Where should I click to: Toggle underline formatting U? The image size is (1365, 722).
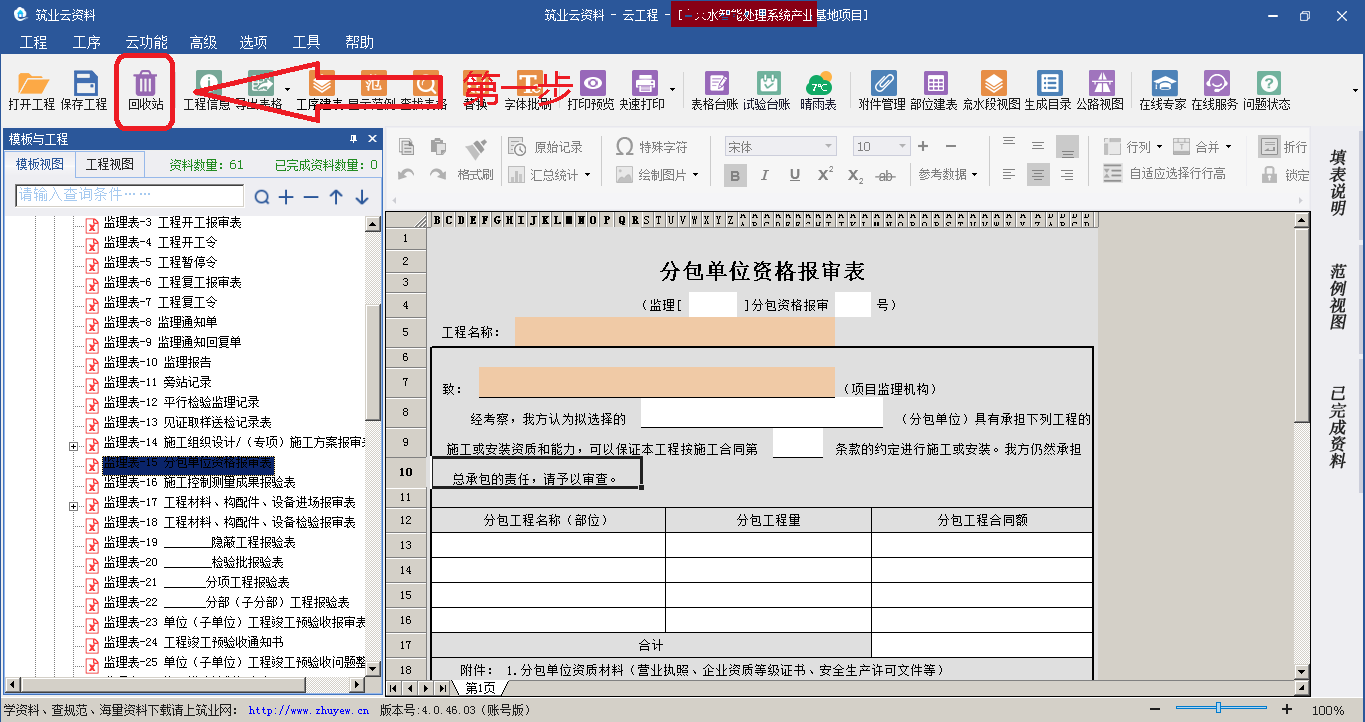pyautogui.click(x=795, y=175)
